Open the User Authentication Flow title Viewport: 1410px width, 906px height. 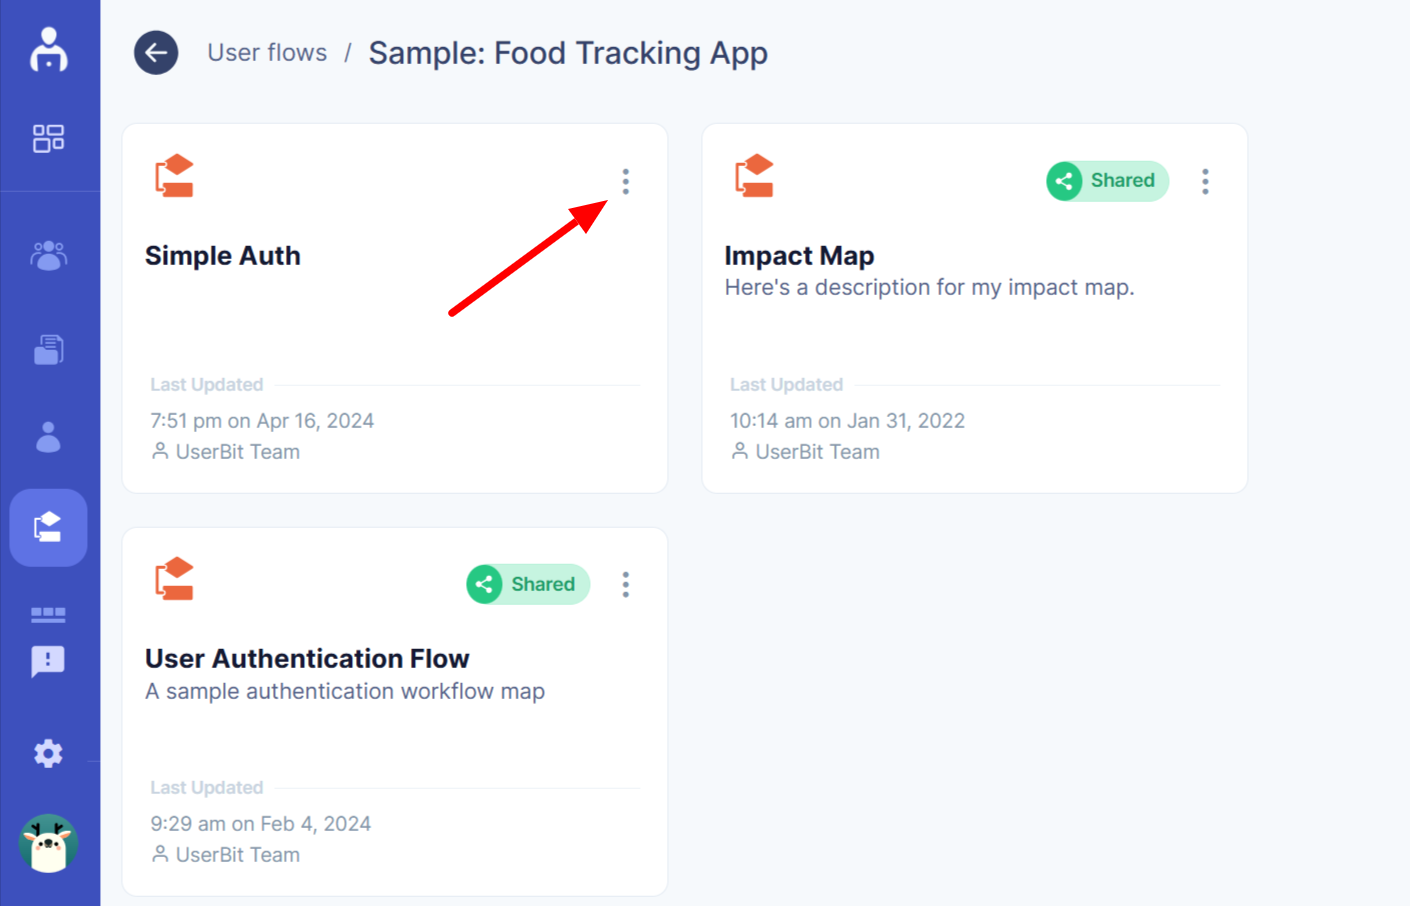tap(307, 659)
